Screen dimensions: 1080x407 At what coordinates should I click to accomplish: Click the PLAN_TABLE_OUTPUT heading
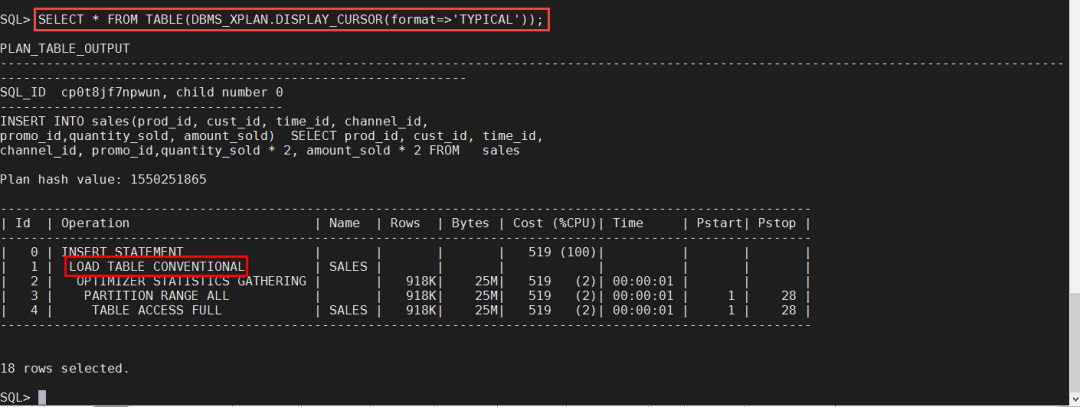tap(65, 48)
